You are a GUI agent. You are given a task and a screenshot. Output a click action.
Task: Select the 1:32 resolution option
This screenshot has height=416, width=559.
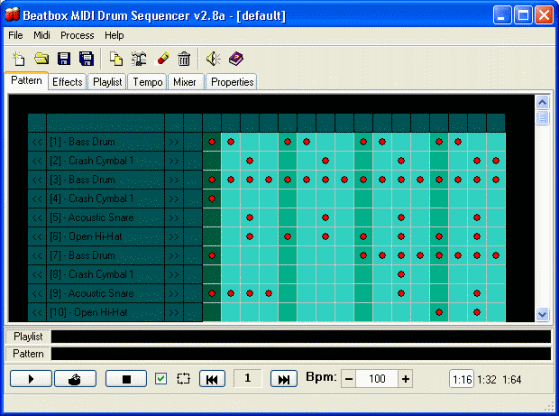(487, 379)
